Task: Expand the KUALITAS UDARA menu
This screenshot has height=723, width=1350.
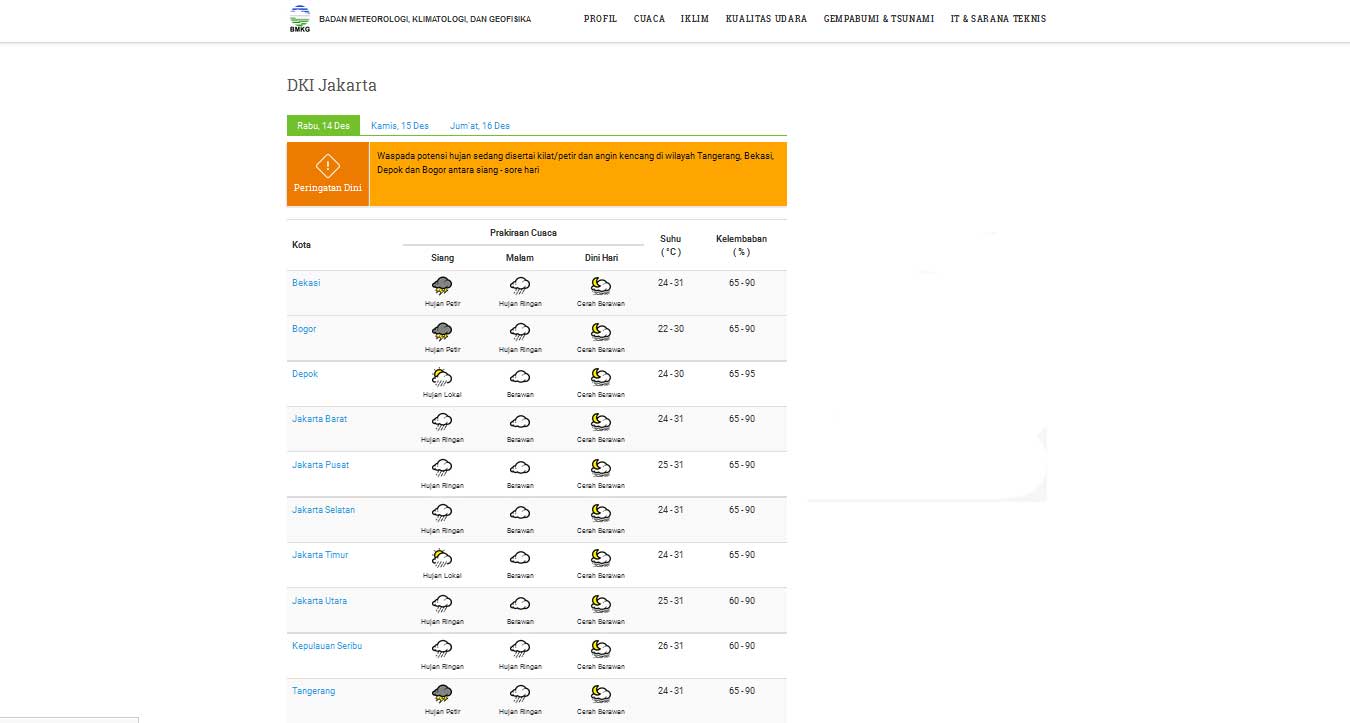Action: point(766,19)
